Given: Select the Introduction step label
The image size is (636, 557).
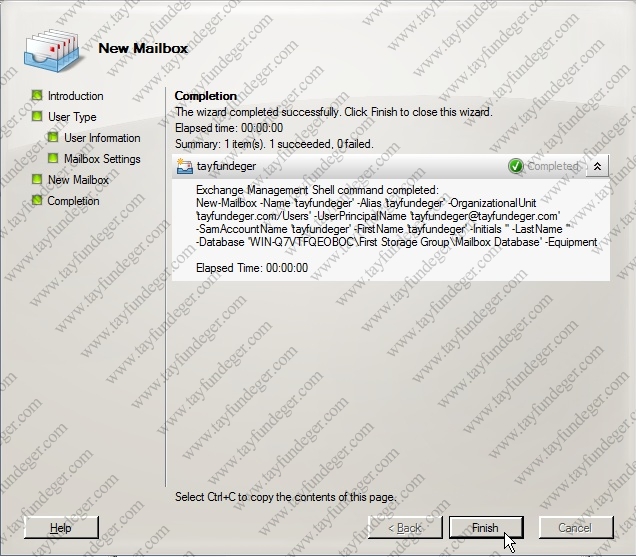Looking at the screenshot, I should [x=75, y=96].
